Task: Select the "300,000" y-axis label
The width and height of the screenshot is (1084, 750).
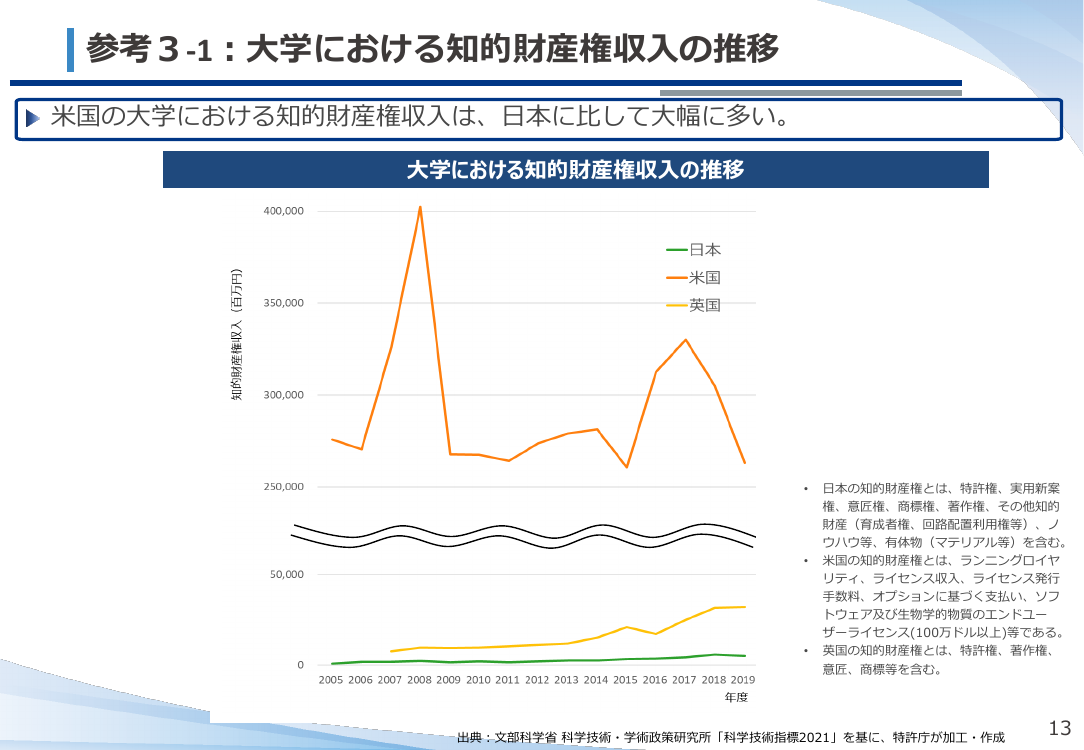Action: [283, 395]
